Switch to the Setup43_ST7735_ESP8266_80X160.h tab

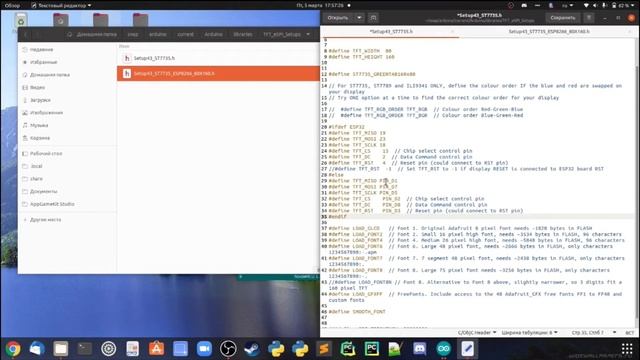[549, 31]
